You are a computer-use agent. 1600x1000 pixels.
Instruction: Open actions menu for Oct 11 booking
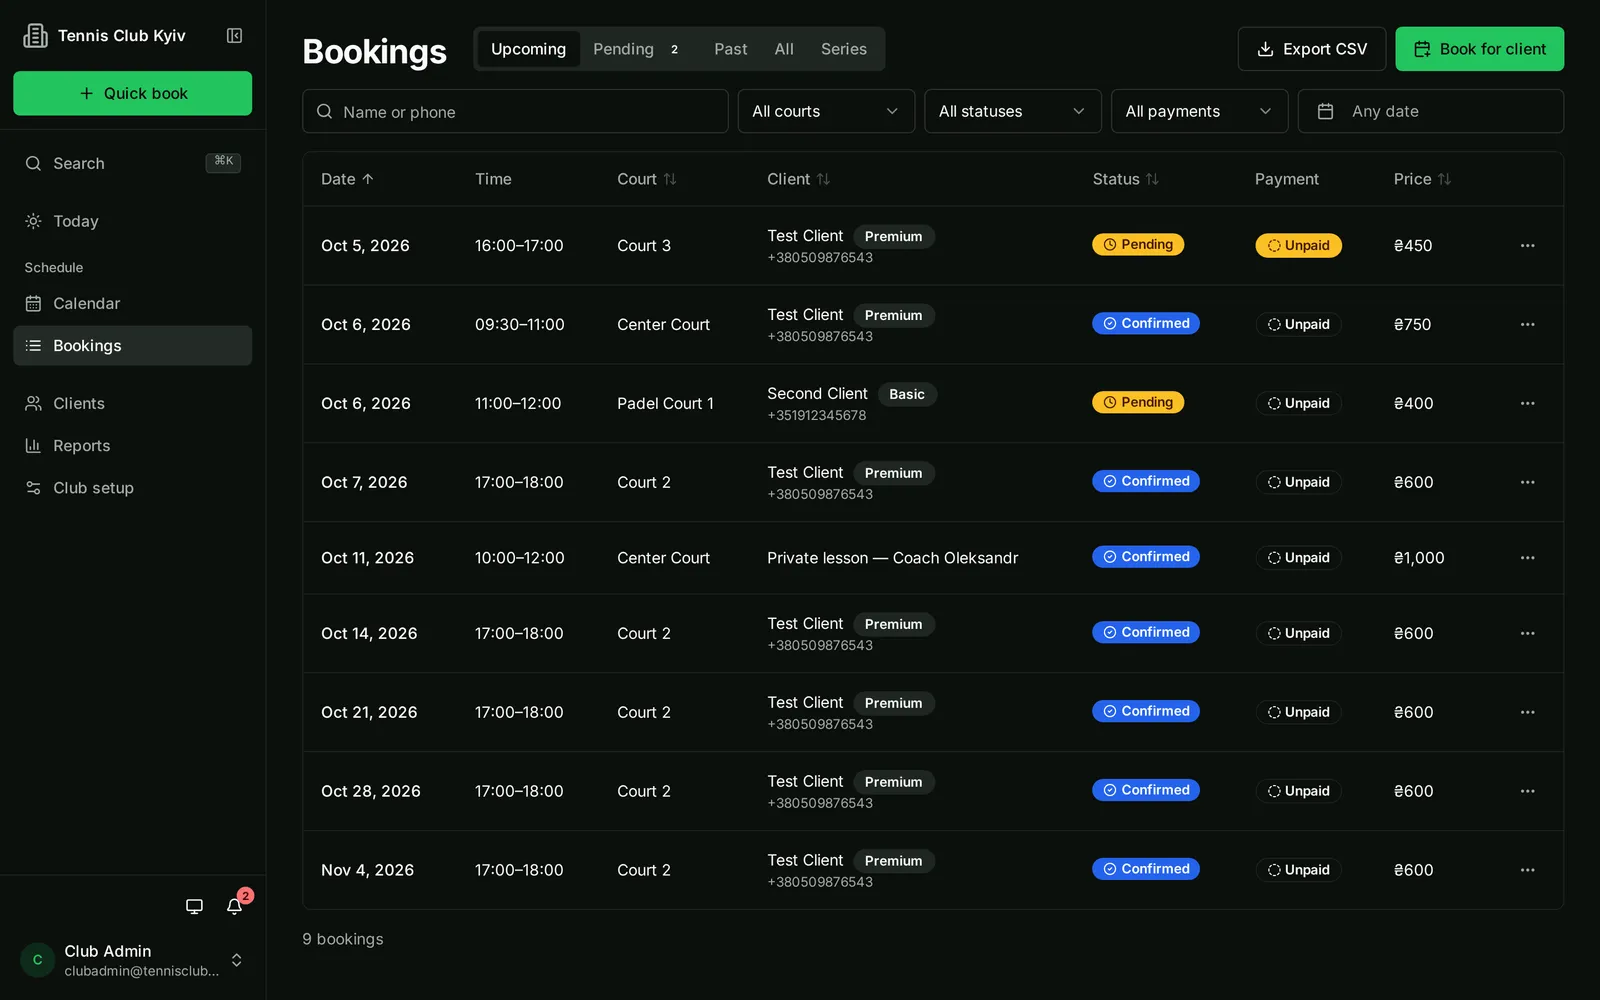point(1527,558)
